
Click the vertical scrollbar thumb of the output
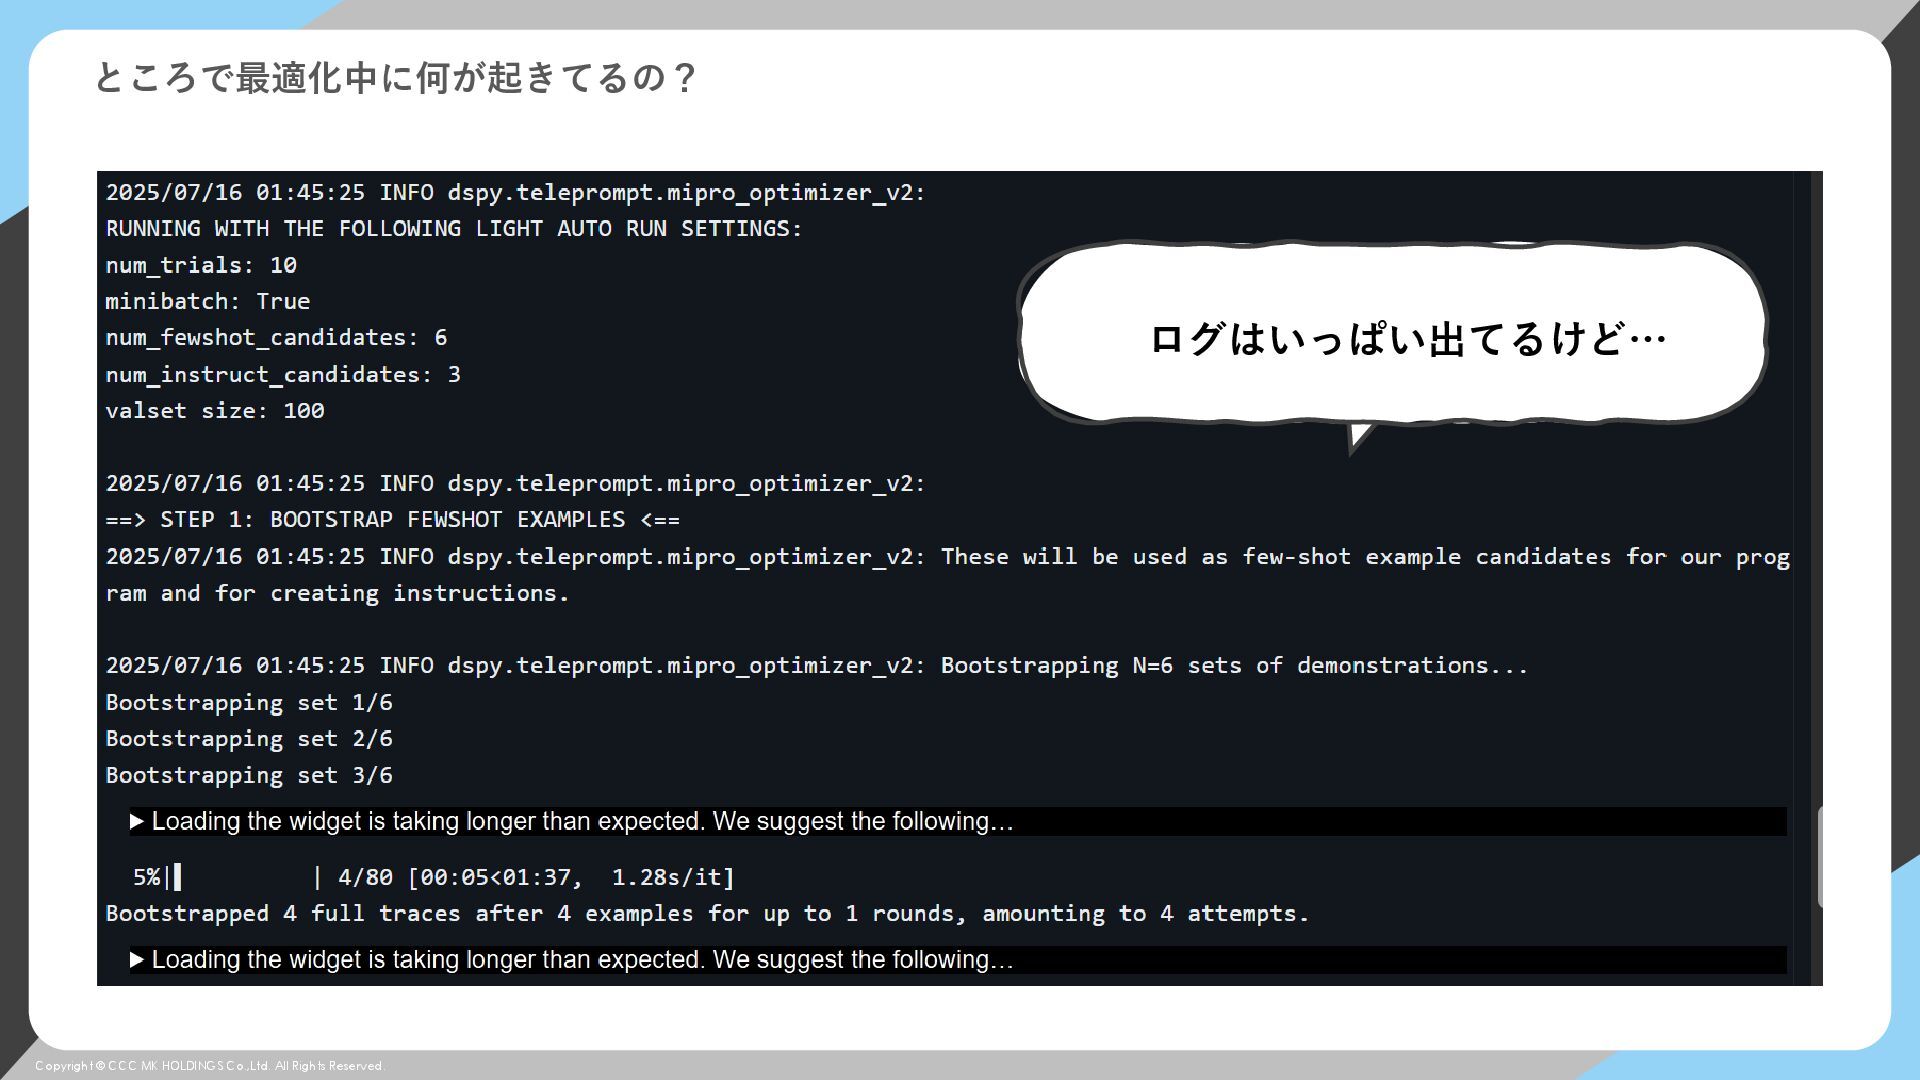click(1820, 857)
